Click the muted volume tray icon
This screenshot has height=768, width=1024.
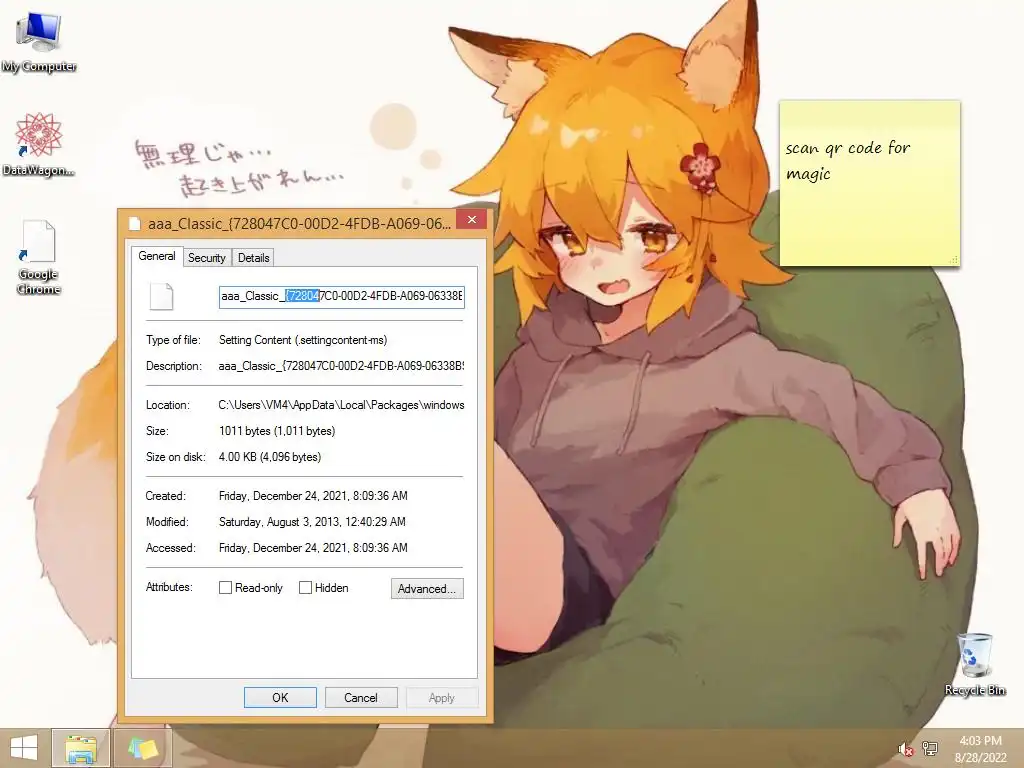click(x=905, y=749)
